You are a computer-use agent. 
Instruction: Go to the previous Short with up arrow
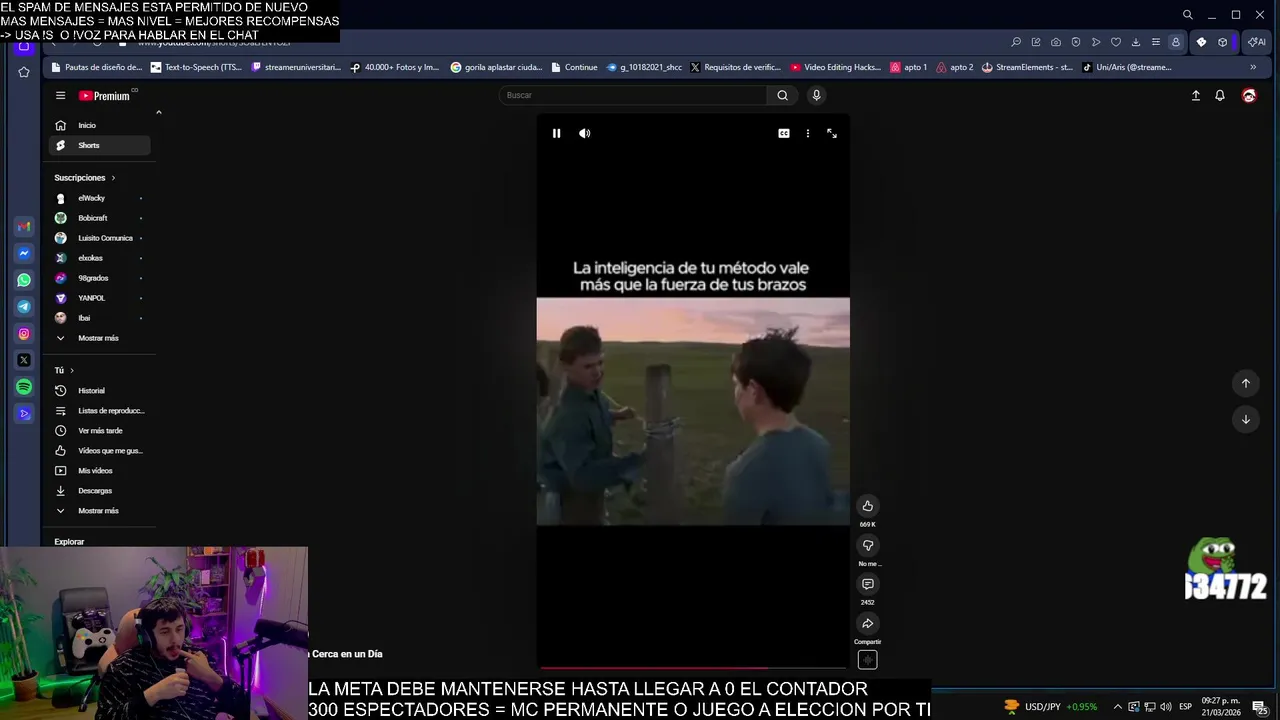(x=1246, y=383)
